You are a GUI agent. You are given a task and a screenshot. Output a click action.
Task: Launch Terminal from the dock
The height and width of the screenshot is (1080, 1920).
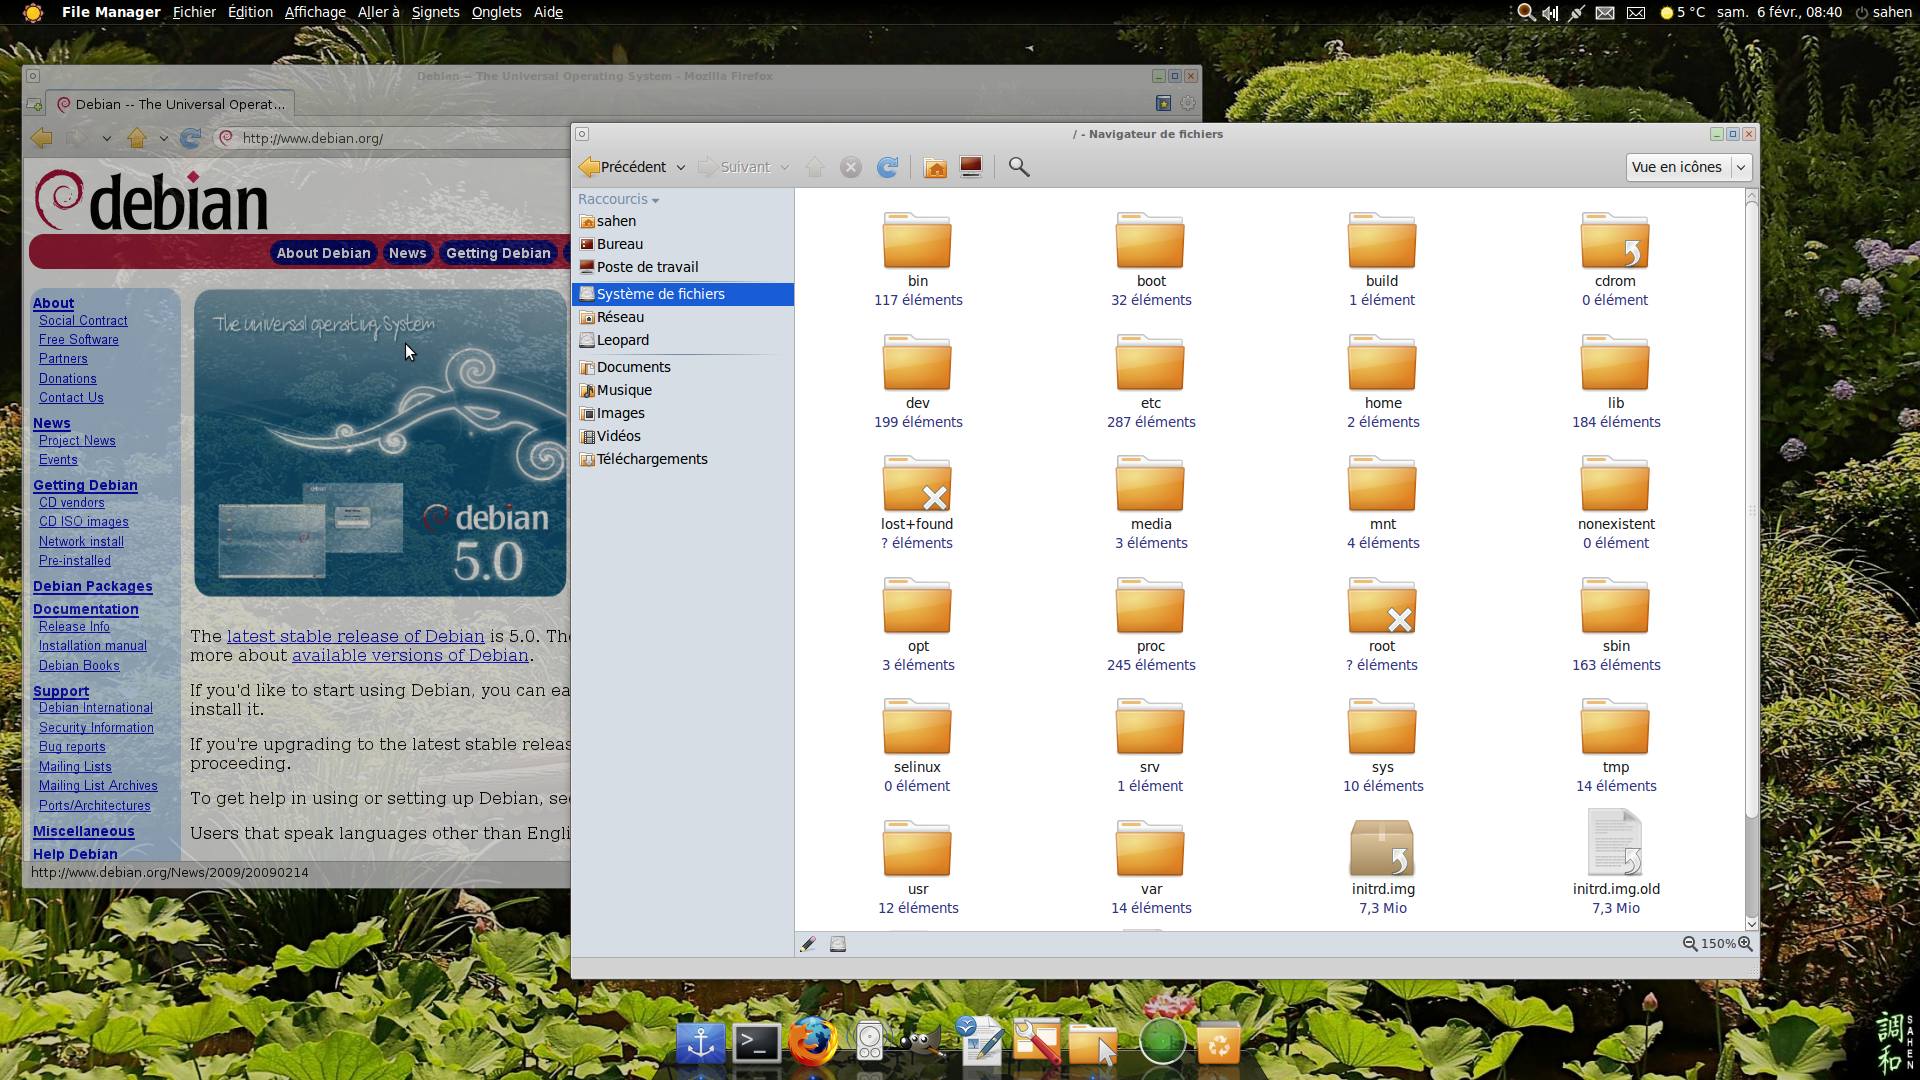757,1042
